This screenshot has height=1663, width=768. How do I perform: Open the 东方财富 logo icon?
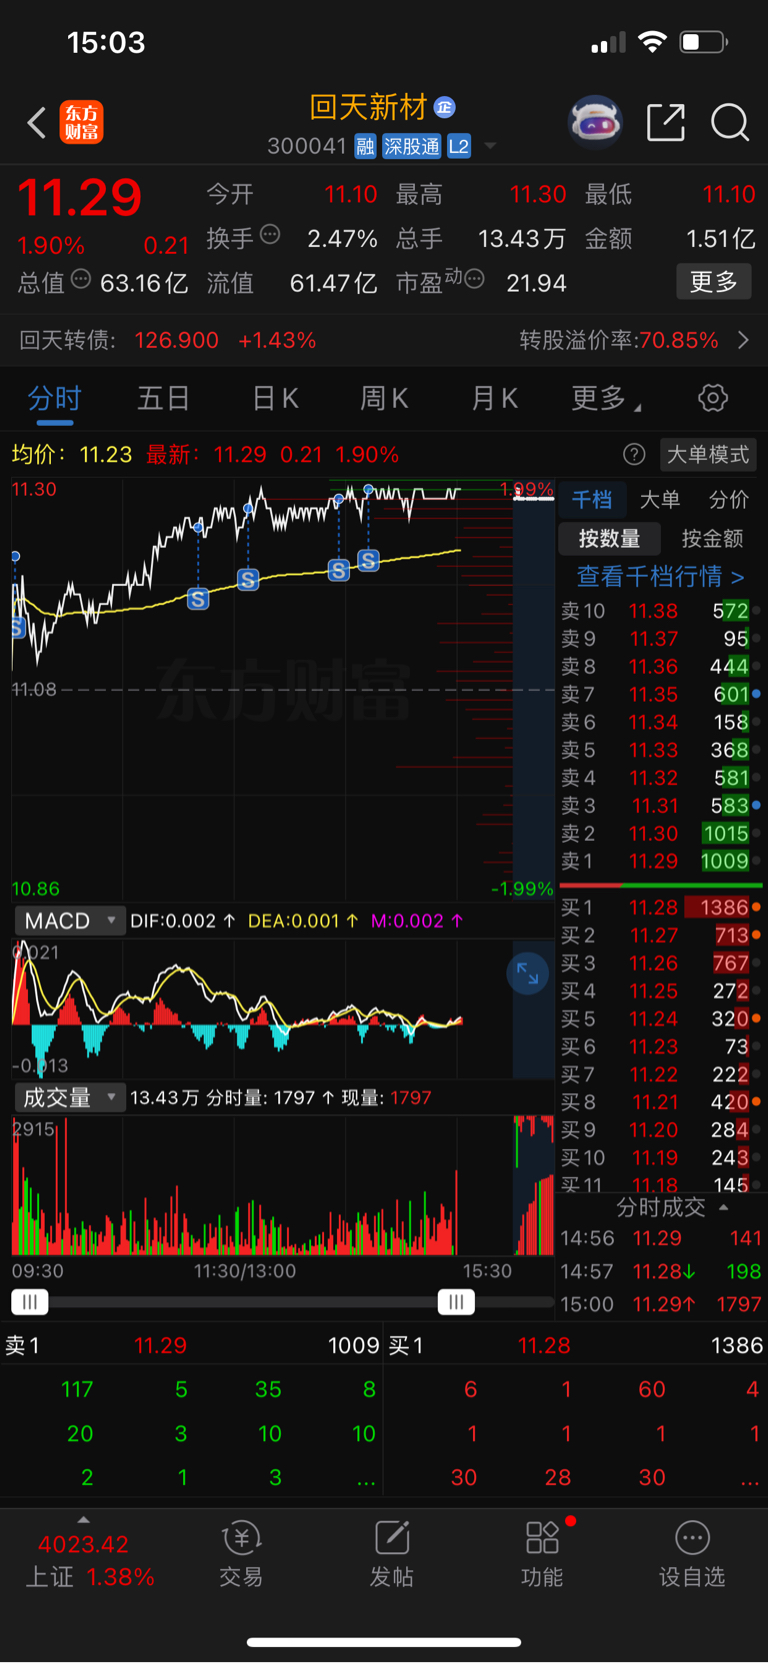click(82, 122)
